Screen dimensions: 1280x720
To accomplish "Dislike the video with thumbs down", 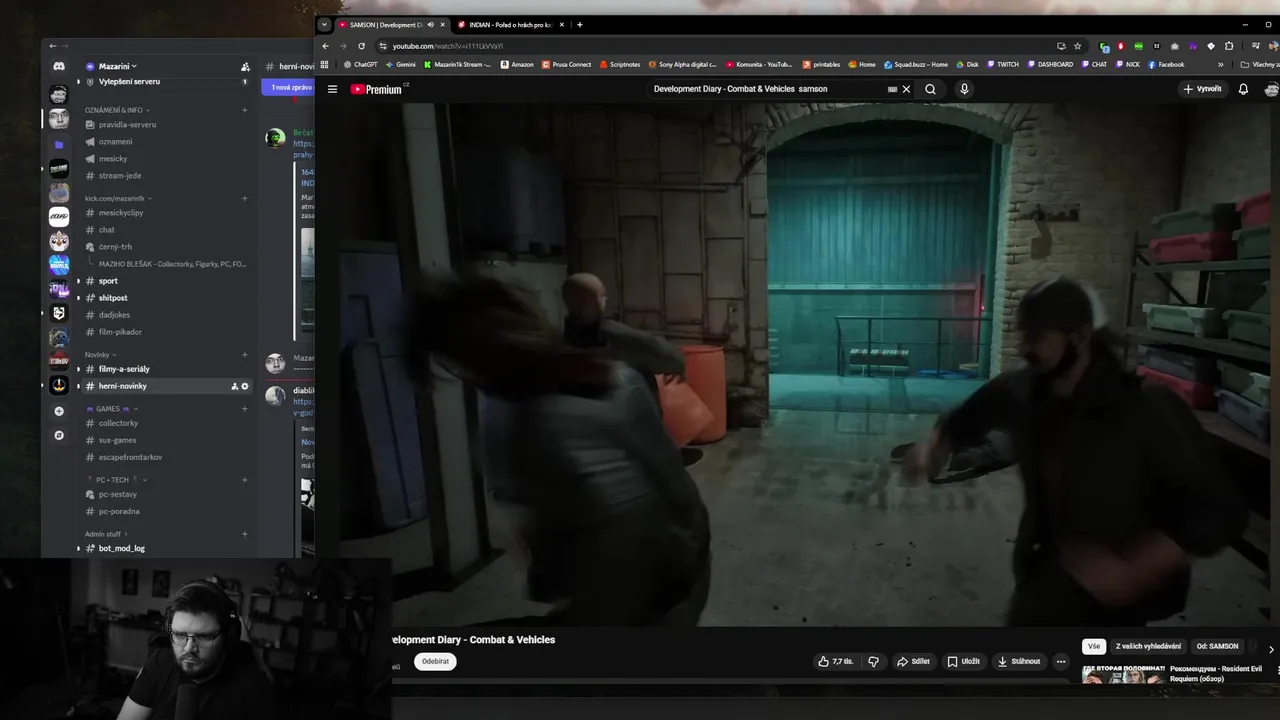I will click(x=873, y=661).
